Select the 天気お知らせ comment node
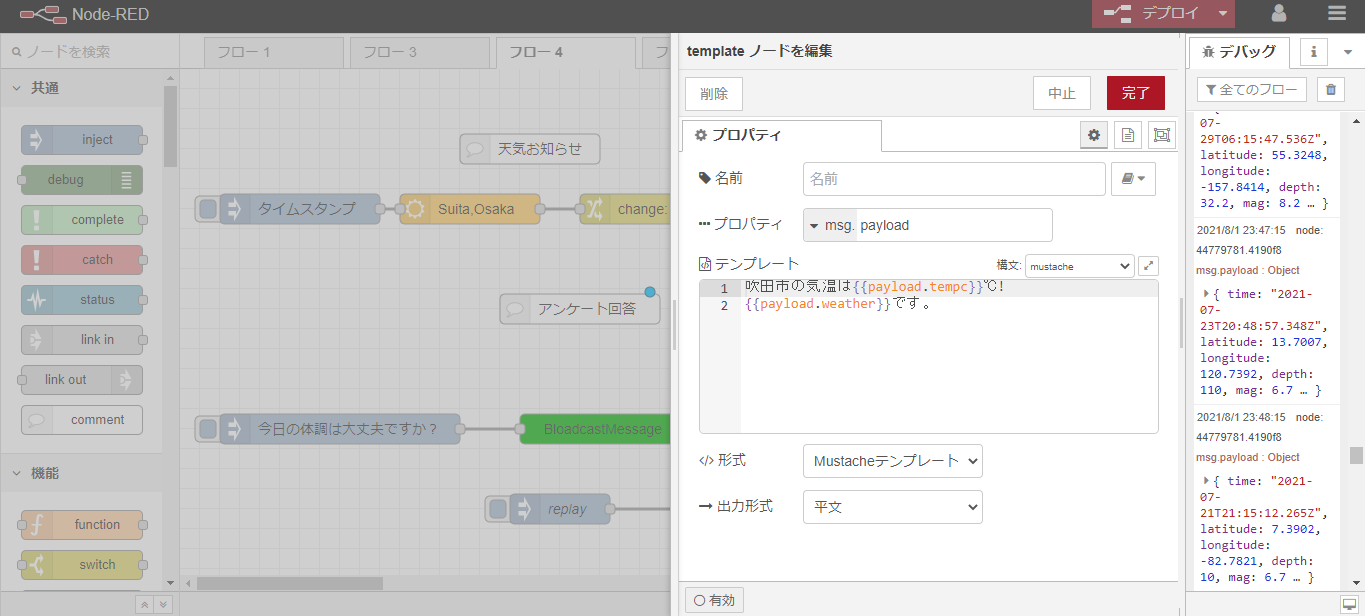 tap(530, 149)
